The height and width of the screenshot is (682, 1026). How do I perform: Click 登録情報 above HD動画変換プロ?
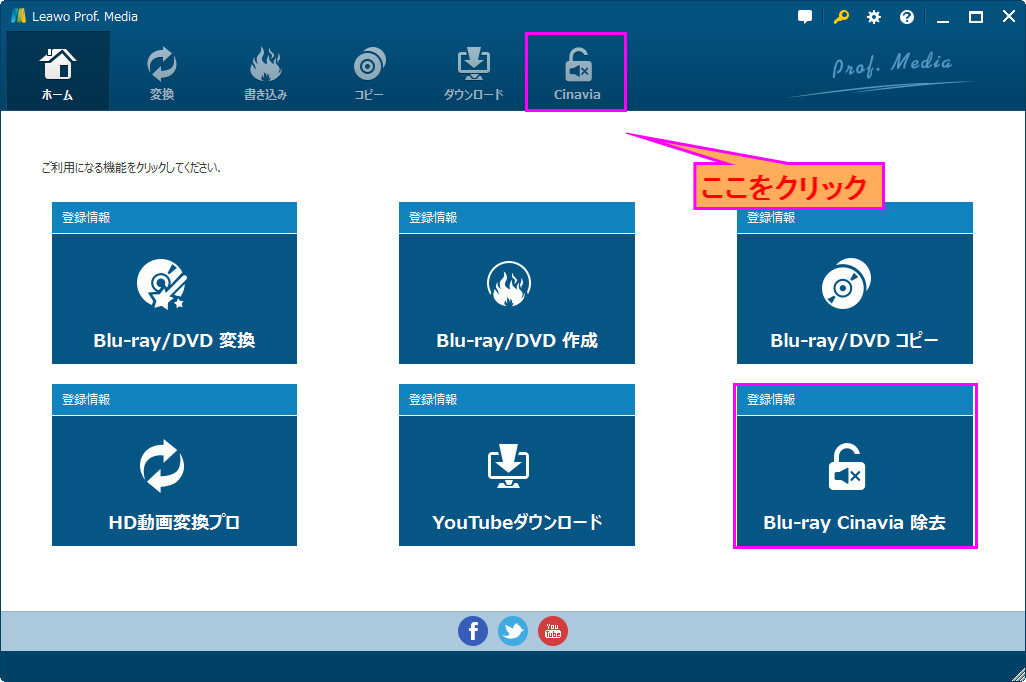tap(86, 399)
